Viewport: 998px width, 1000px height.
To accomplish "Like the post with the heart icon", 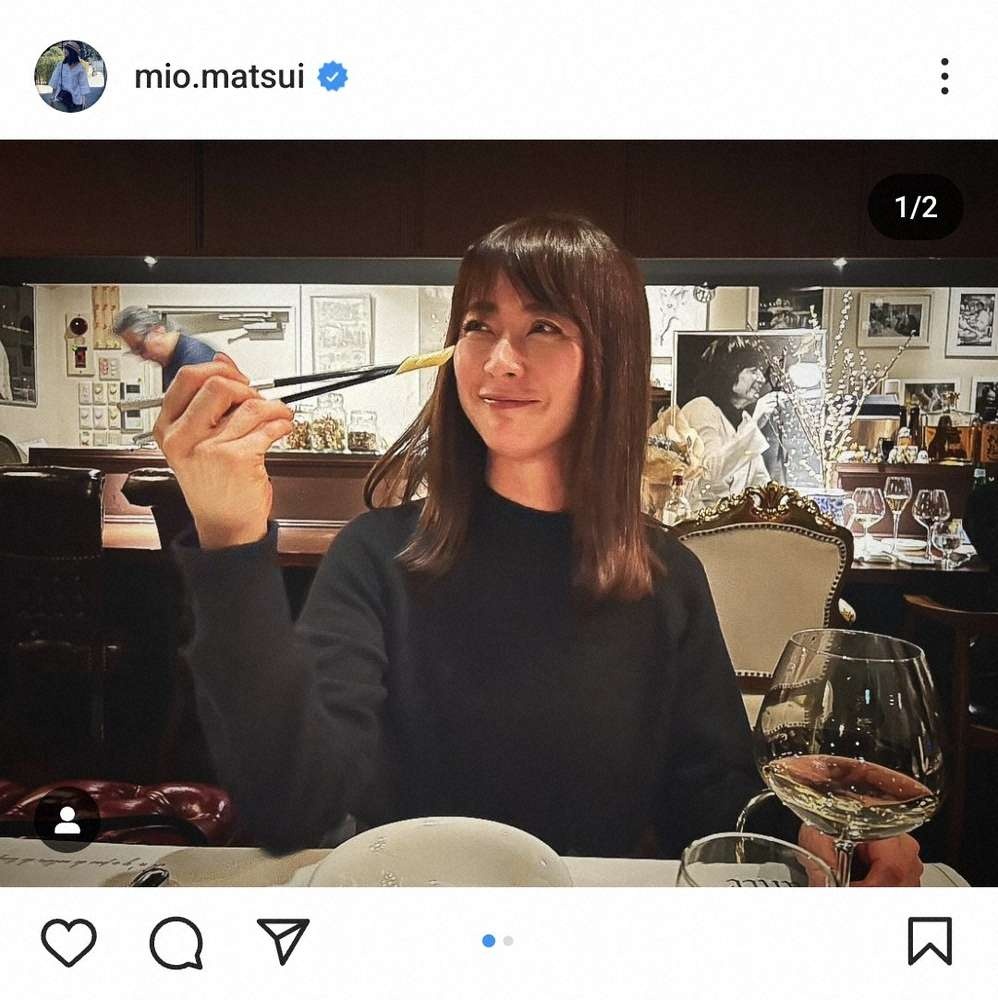I will 69,942.
